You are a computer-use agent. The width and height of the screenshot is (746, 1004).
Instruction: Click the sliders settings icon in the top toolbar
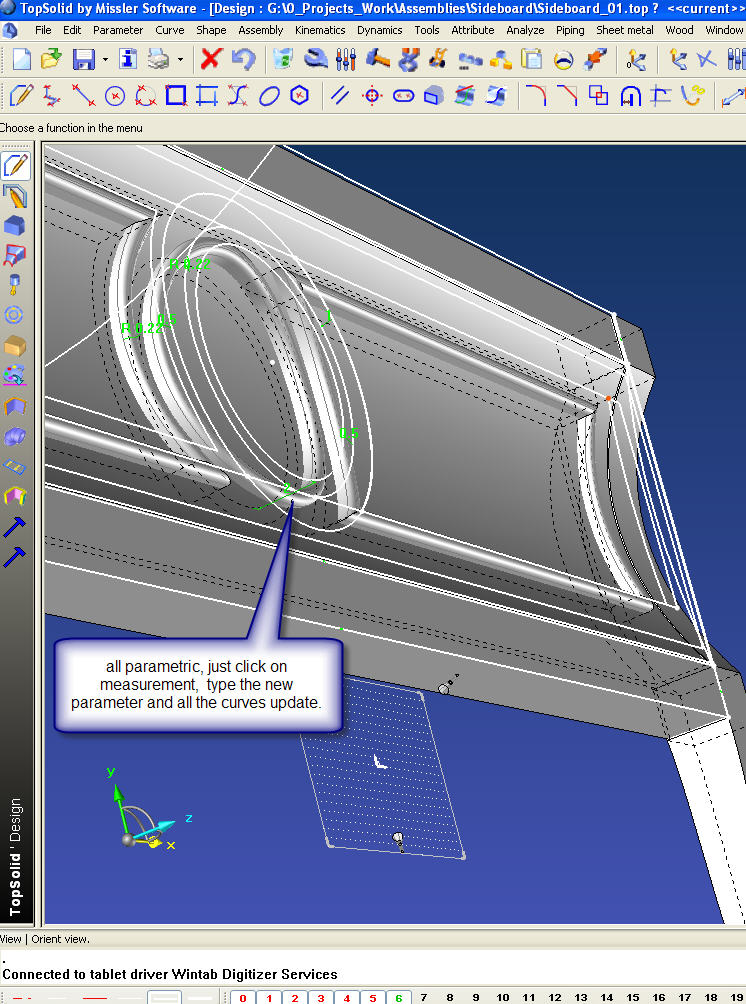346,60
